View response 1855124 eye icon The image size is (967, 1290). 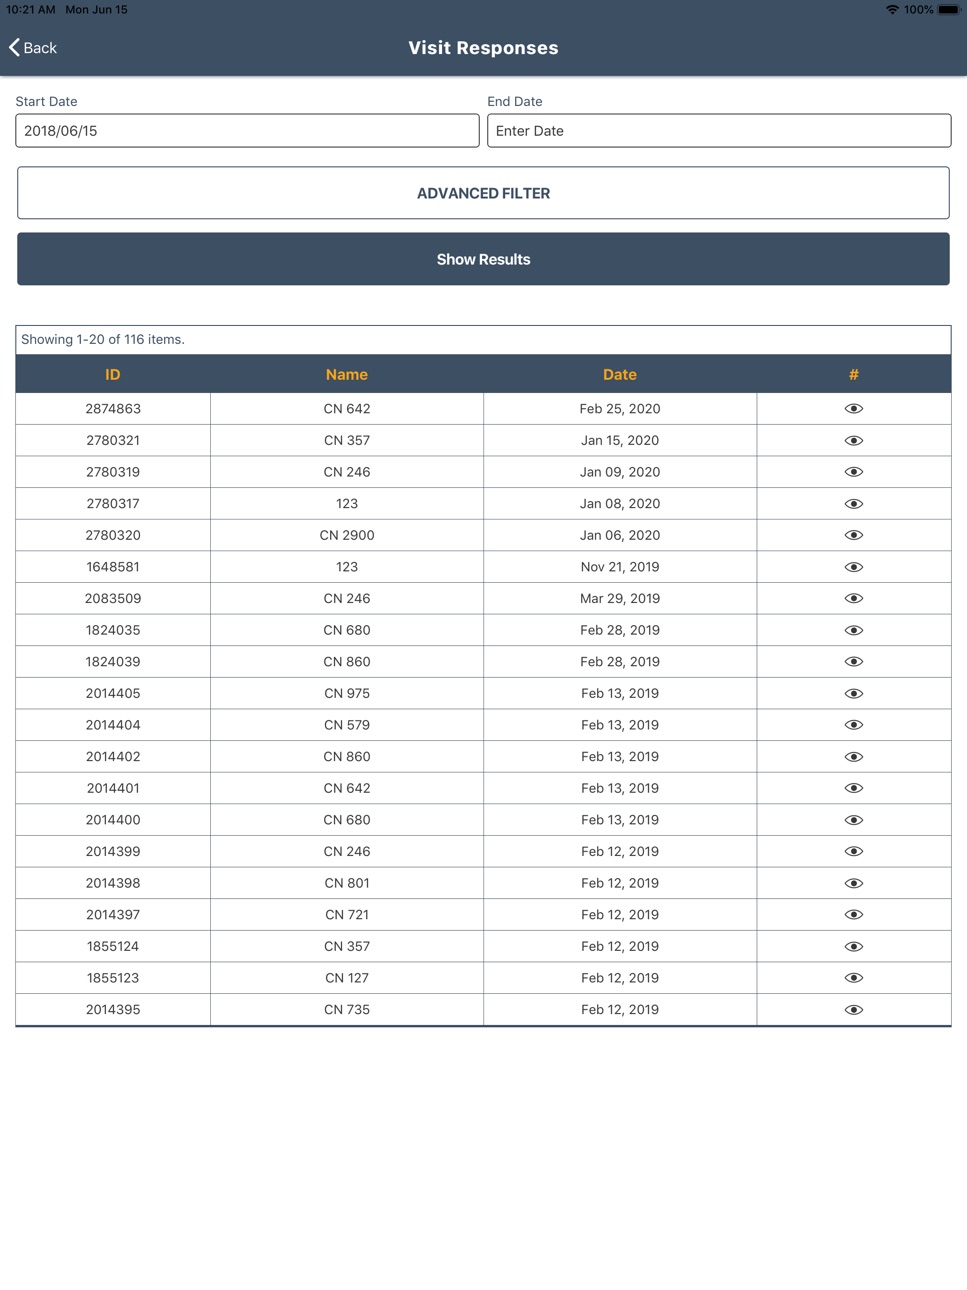click(x=853, y=947)
